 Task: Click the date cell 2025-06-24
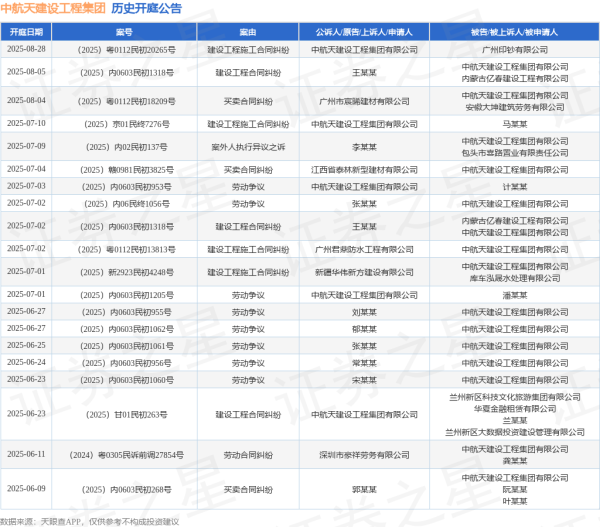tap(26, 362)
